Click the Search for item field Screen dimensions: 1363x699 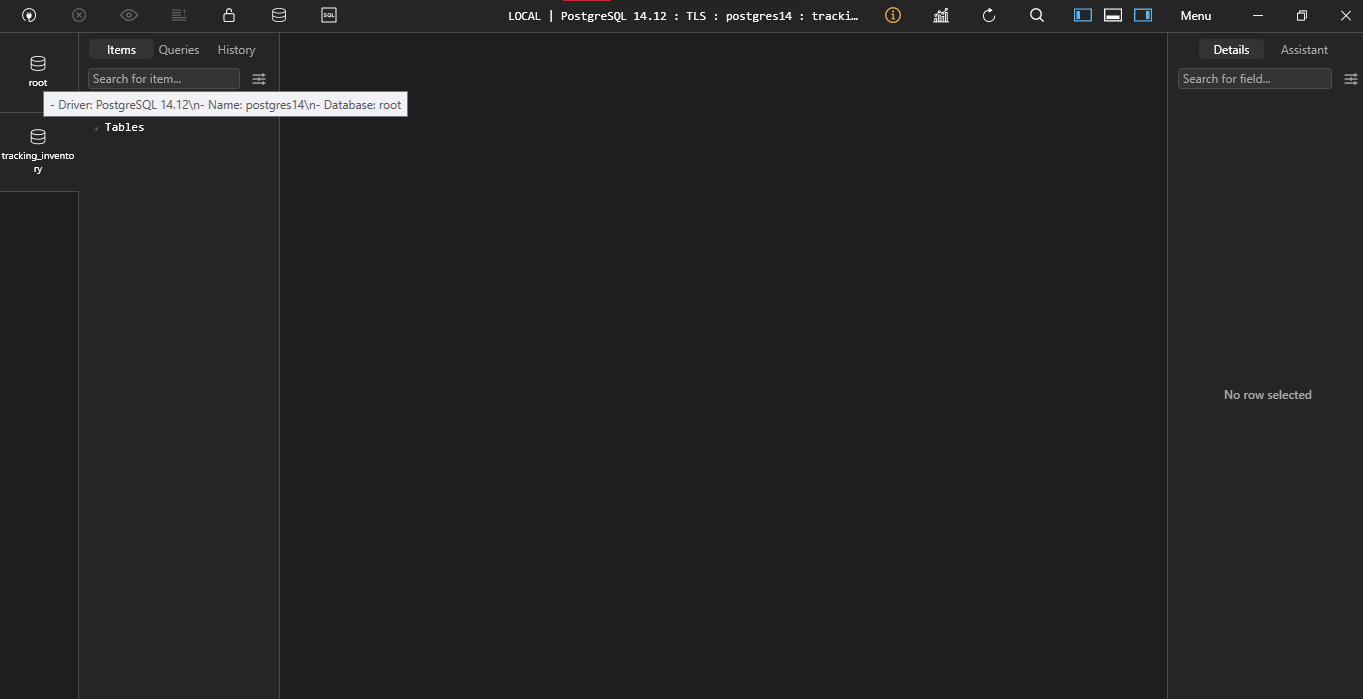(x=164, y=79)
